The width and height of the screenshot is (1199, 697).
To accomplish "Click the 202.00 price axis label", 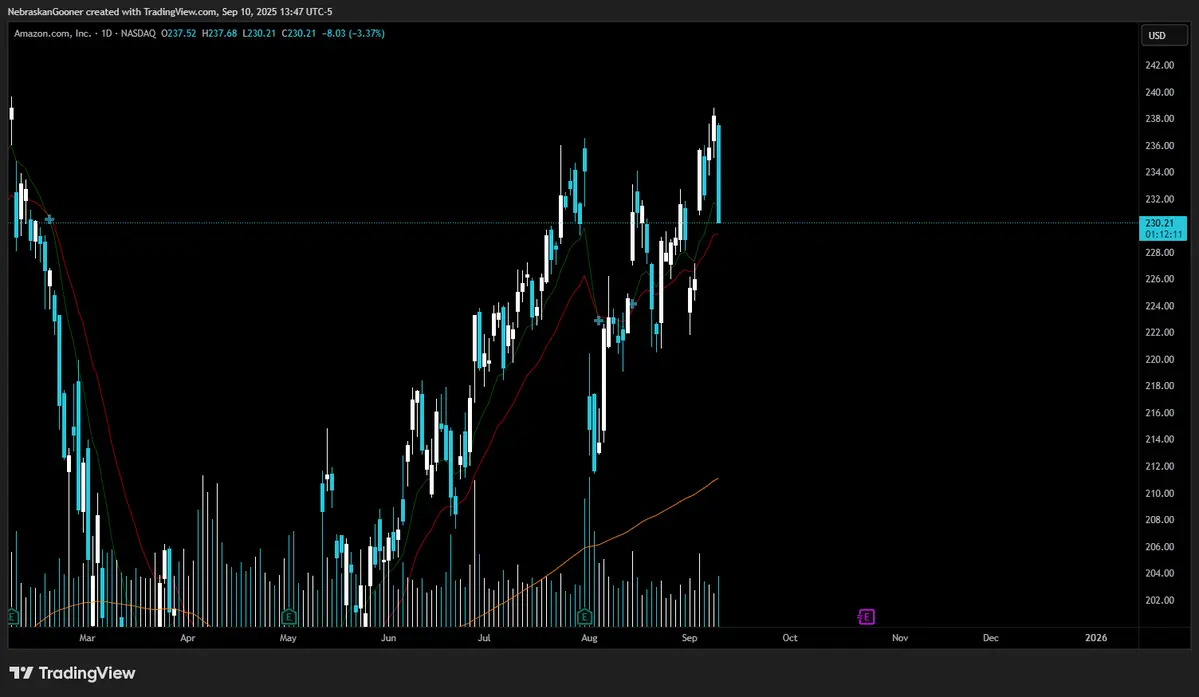I will [1159, 600].
